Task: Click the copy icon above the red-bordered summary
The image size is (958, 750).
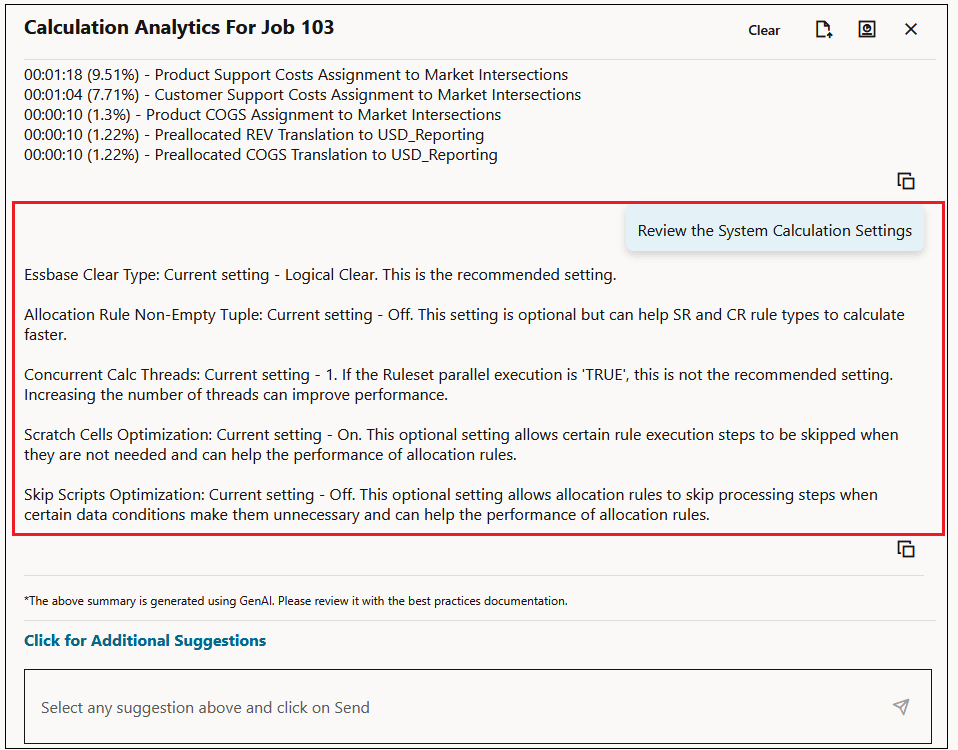Action: pos(905,181)
